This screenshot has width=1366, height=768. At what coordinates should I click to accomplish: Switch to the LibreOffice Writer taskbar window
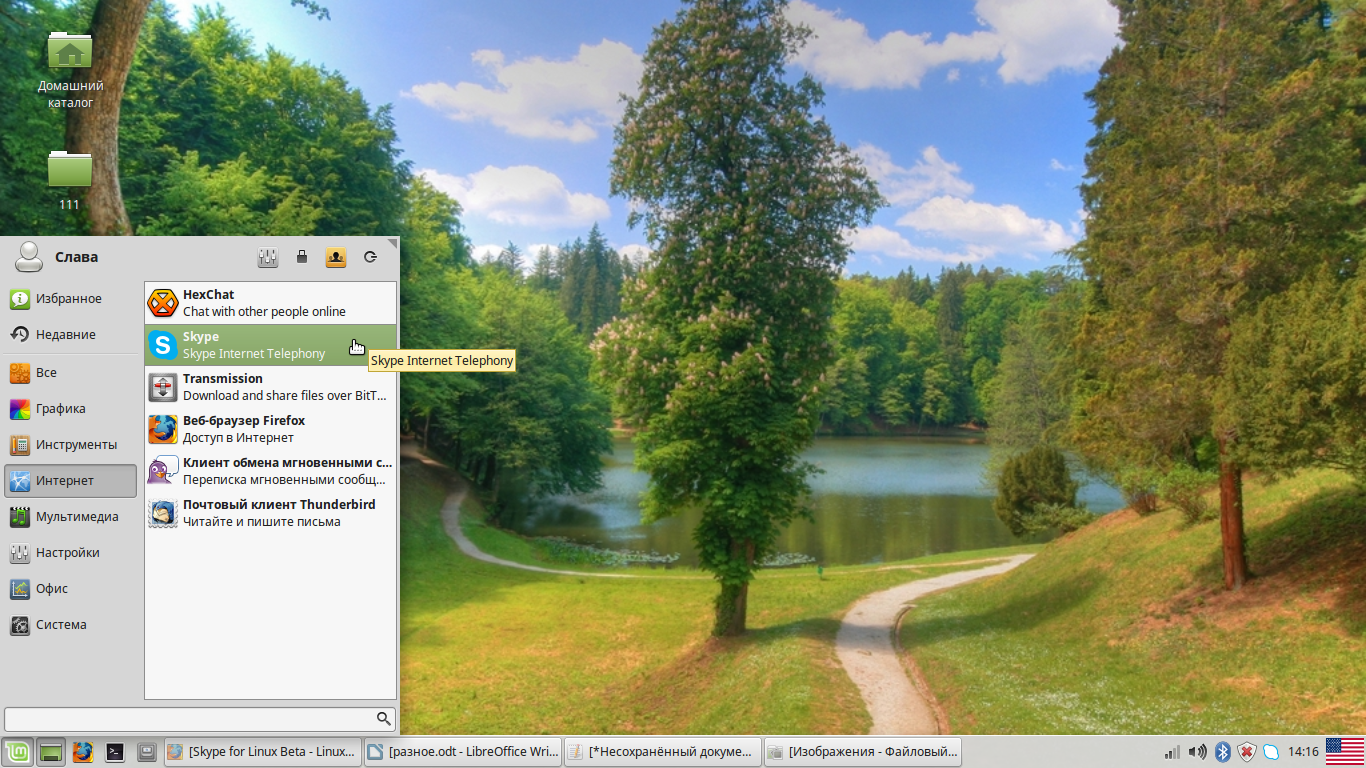(461, 752)
